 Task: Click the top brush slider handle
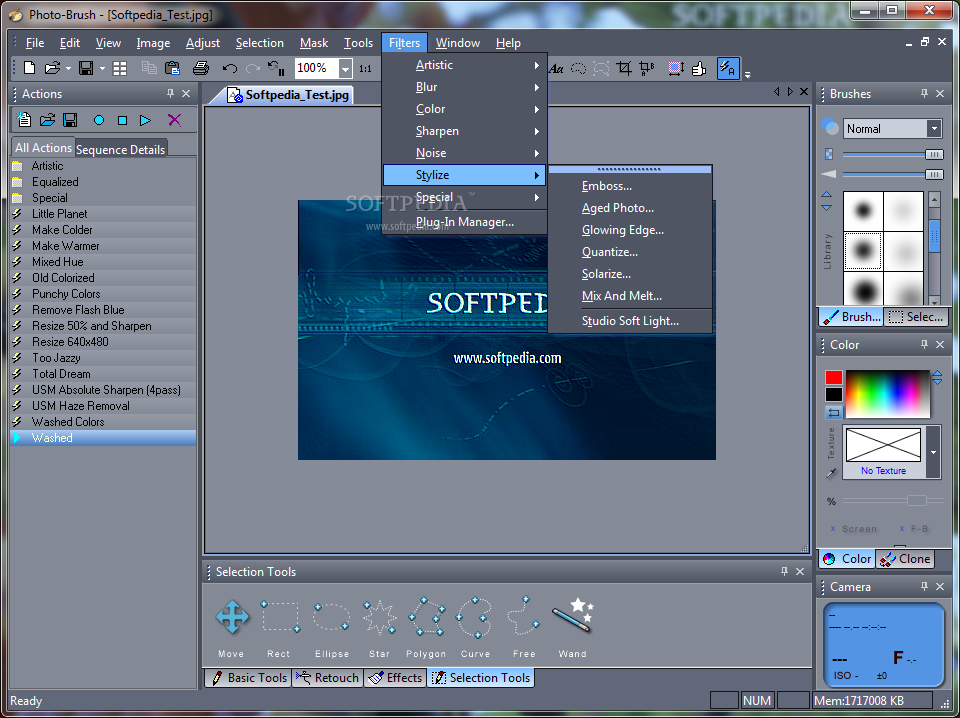coord(934,155)
